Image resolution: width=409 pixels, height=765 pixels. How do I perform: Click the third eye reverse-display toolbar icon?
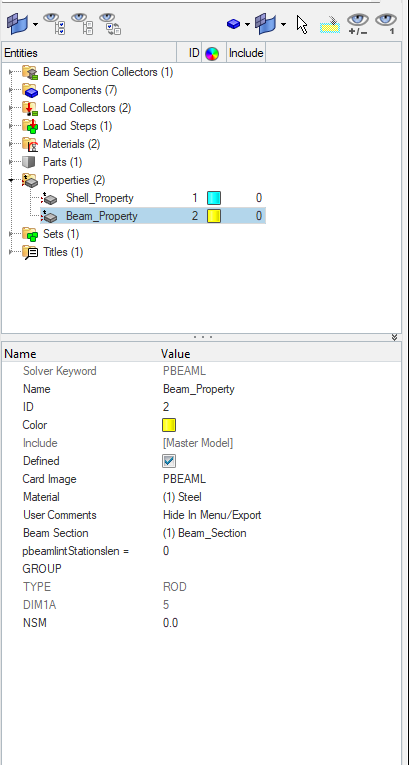[x=110, y=24]
